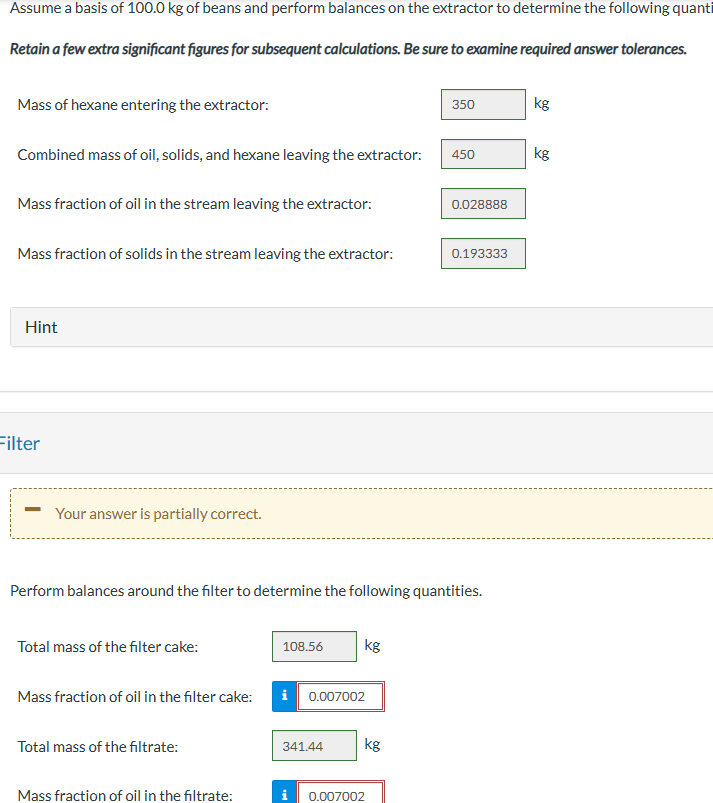The image size is (713, 803).
Task: Click 'Combined mass of oil, solids, and hexane' label
Action: pyautogui.click(x=219, y=155)
